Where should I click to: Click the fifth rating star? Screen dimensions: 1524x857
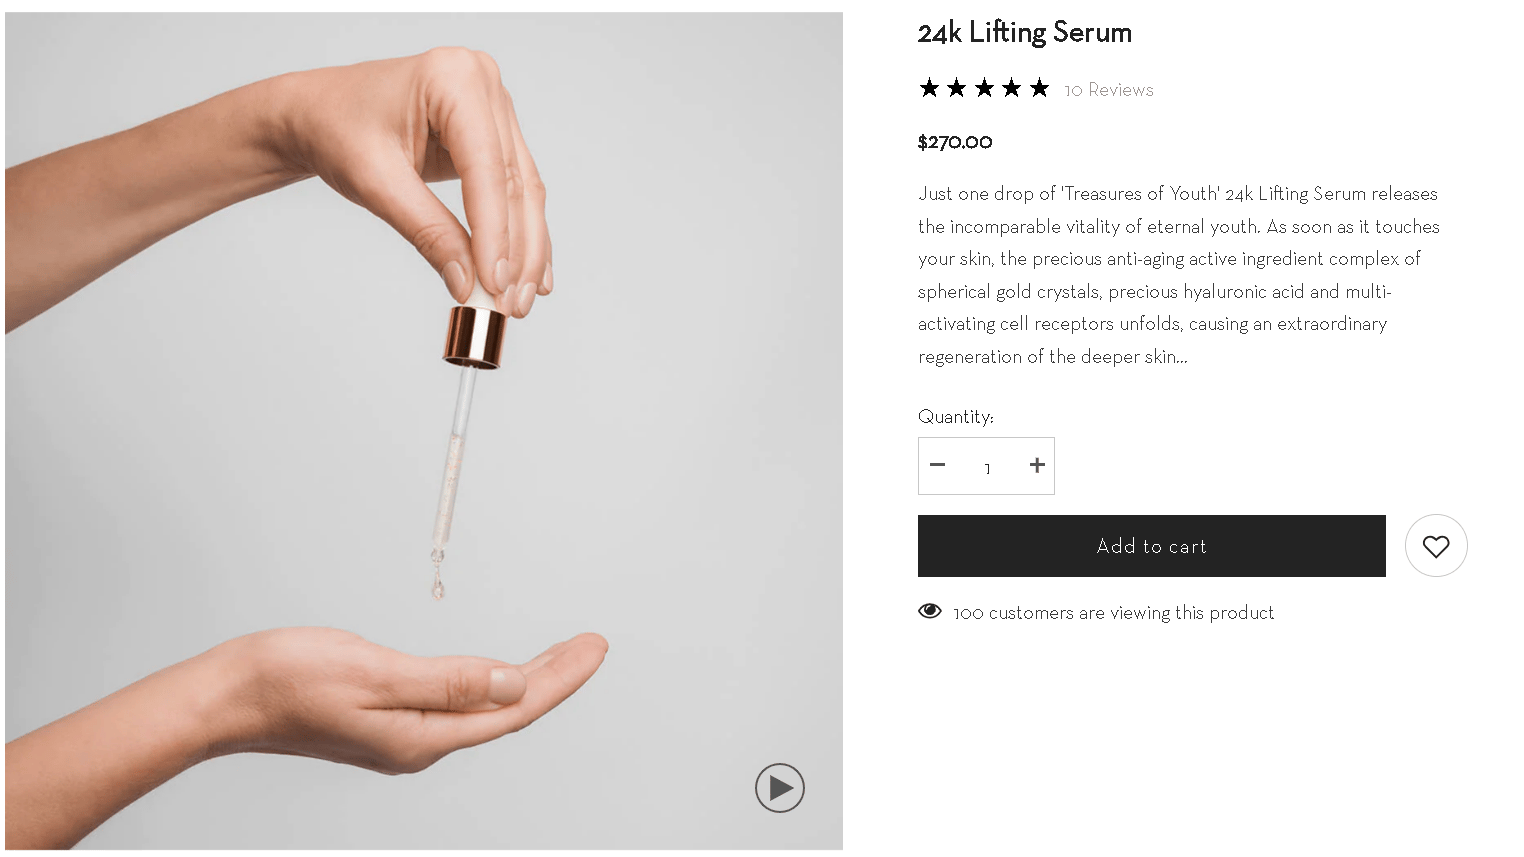point(1039,88)
